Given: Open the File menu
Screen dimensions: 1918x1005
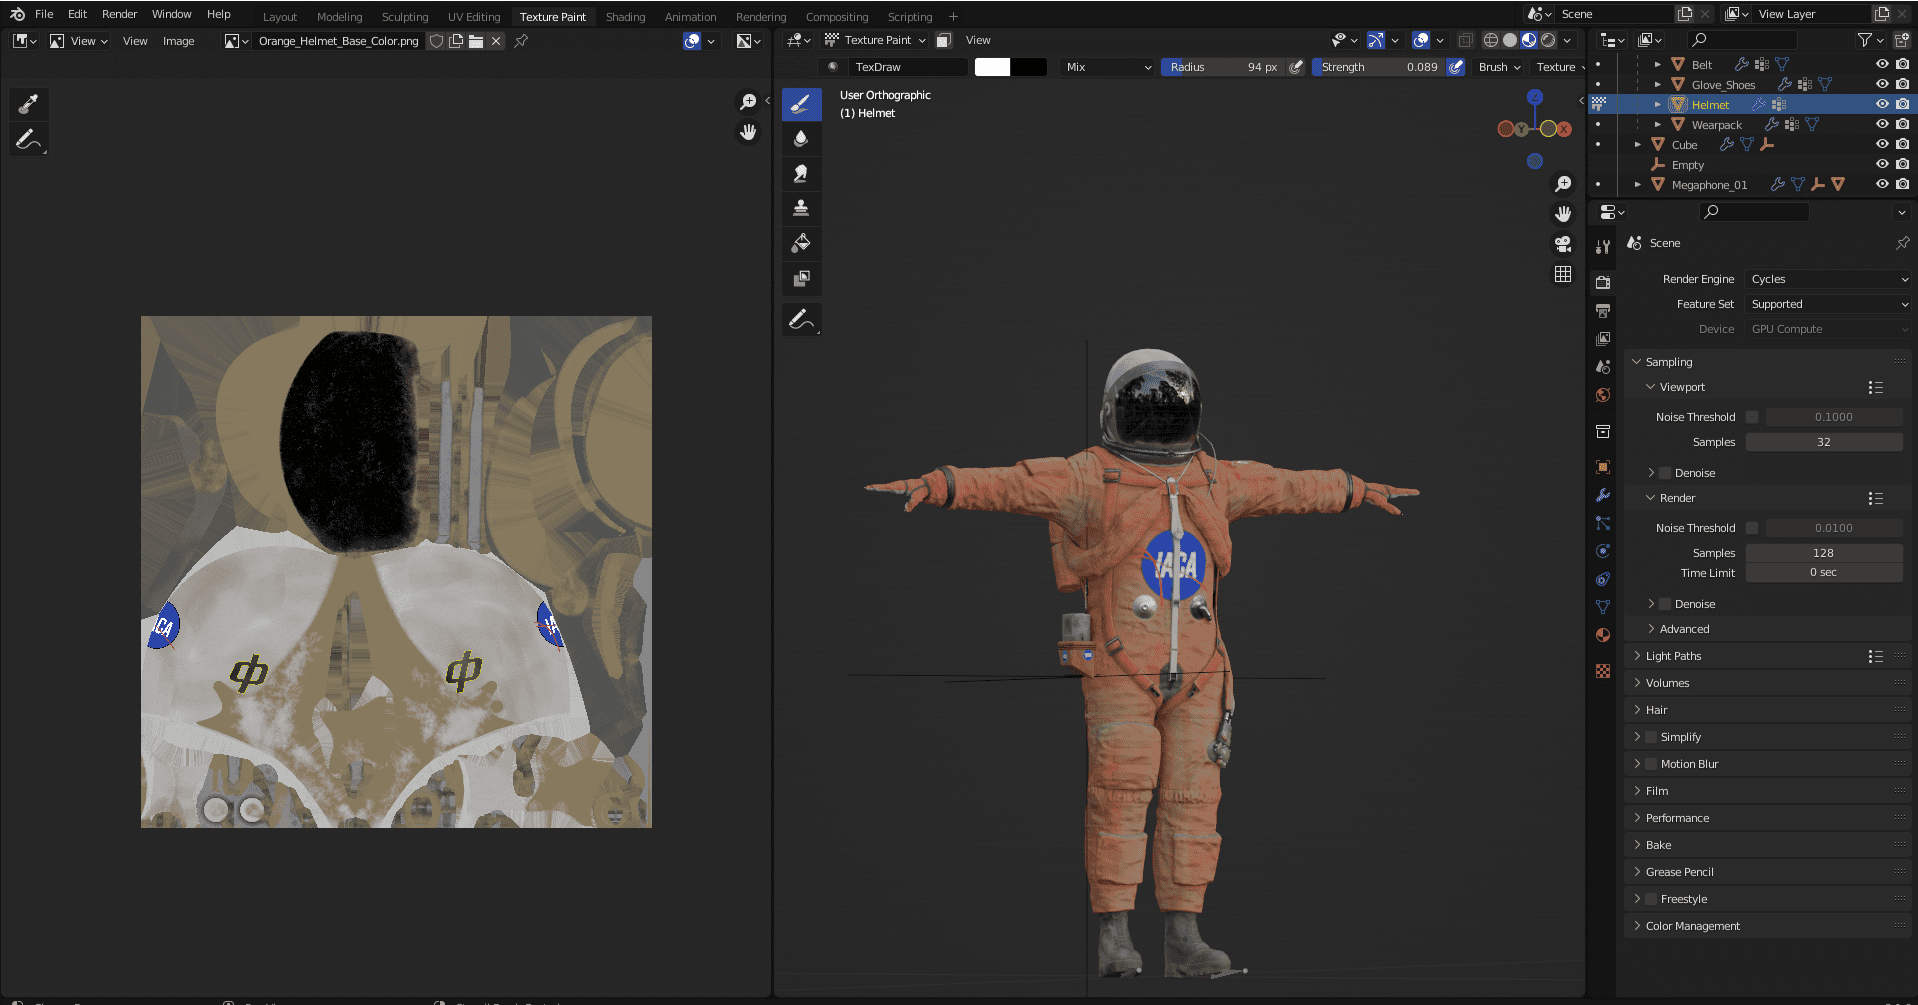Looking at the screenshot, I should (44, 14).
